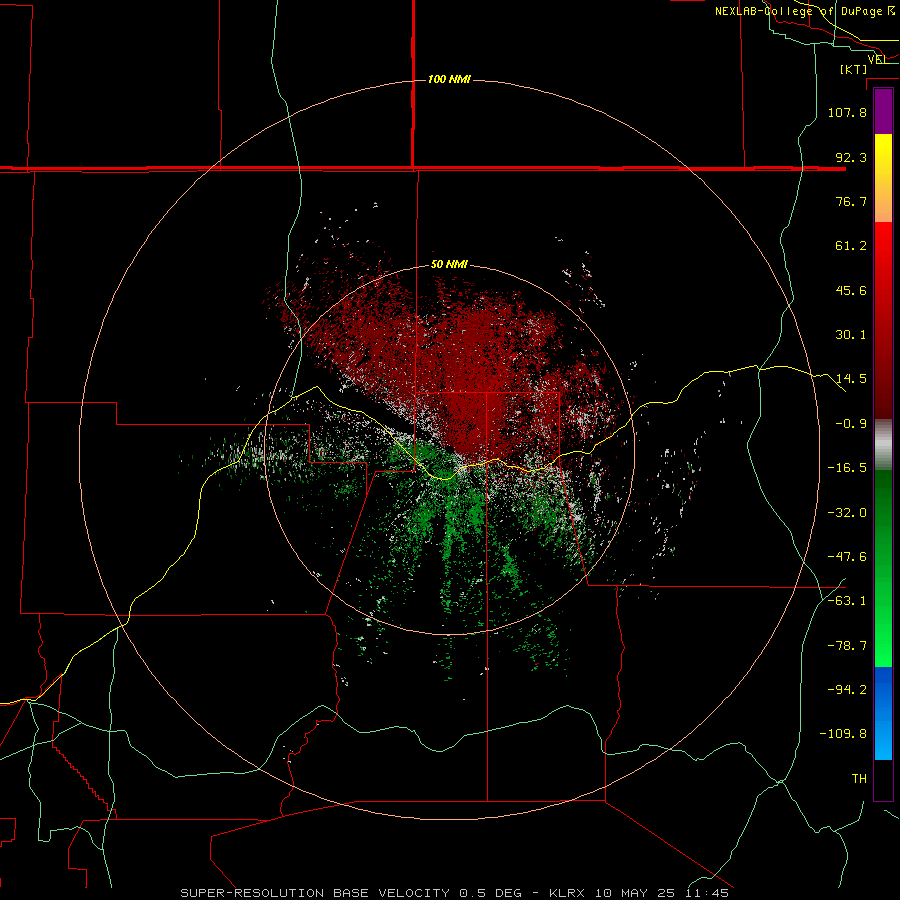
Task: Click the [KT] units label
Action: tap(854, 69)
